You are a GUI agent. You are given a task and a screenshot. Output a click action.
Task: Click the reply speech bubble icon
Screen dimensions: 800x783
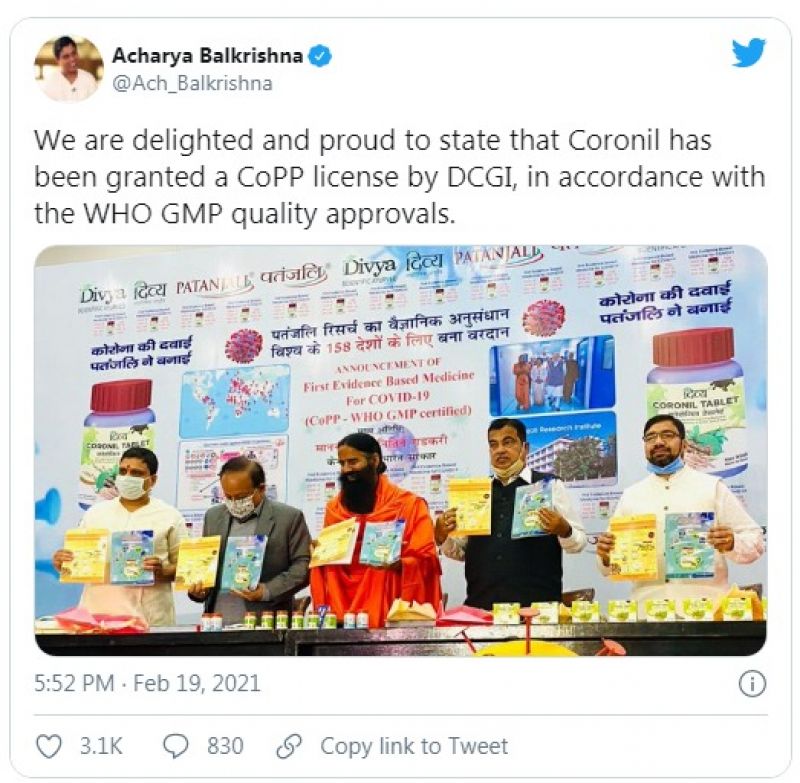(x=175, y=746)
